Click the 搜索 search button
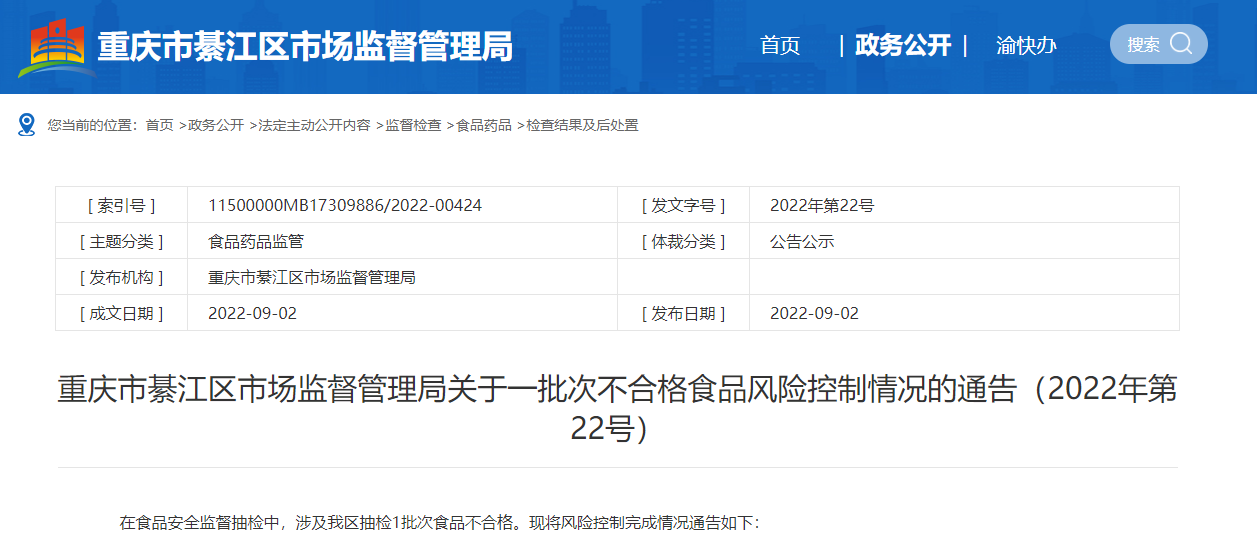 [x=1159, y=44]
